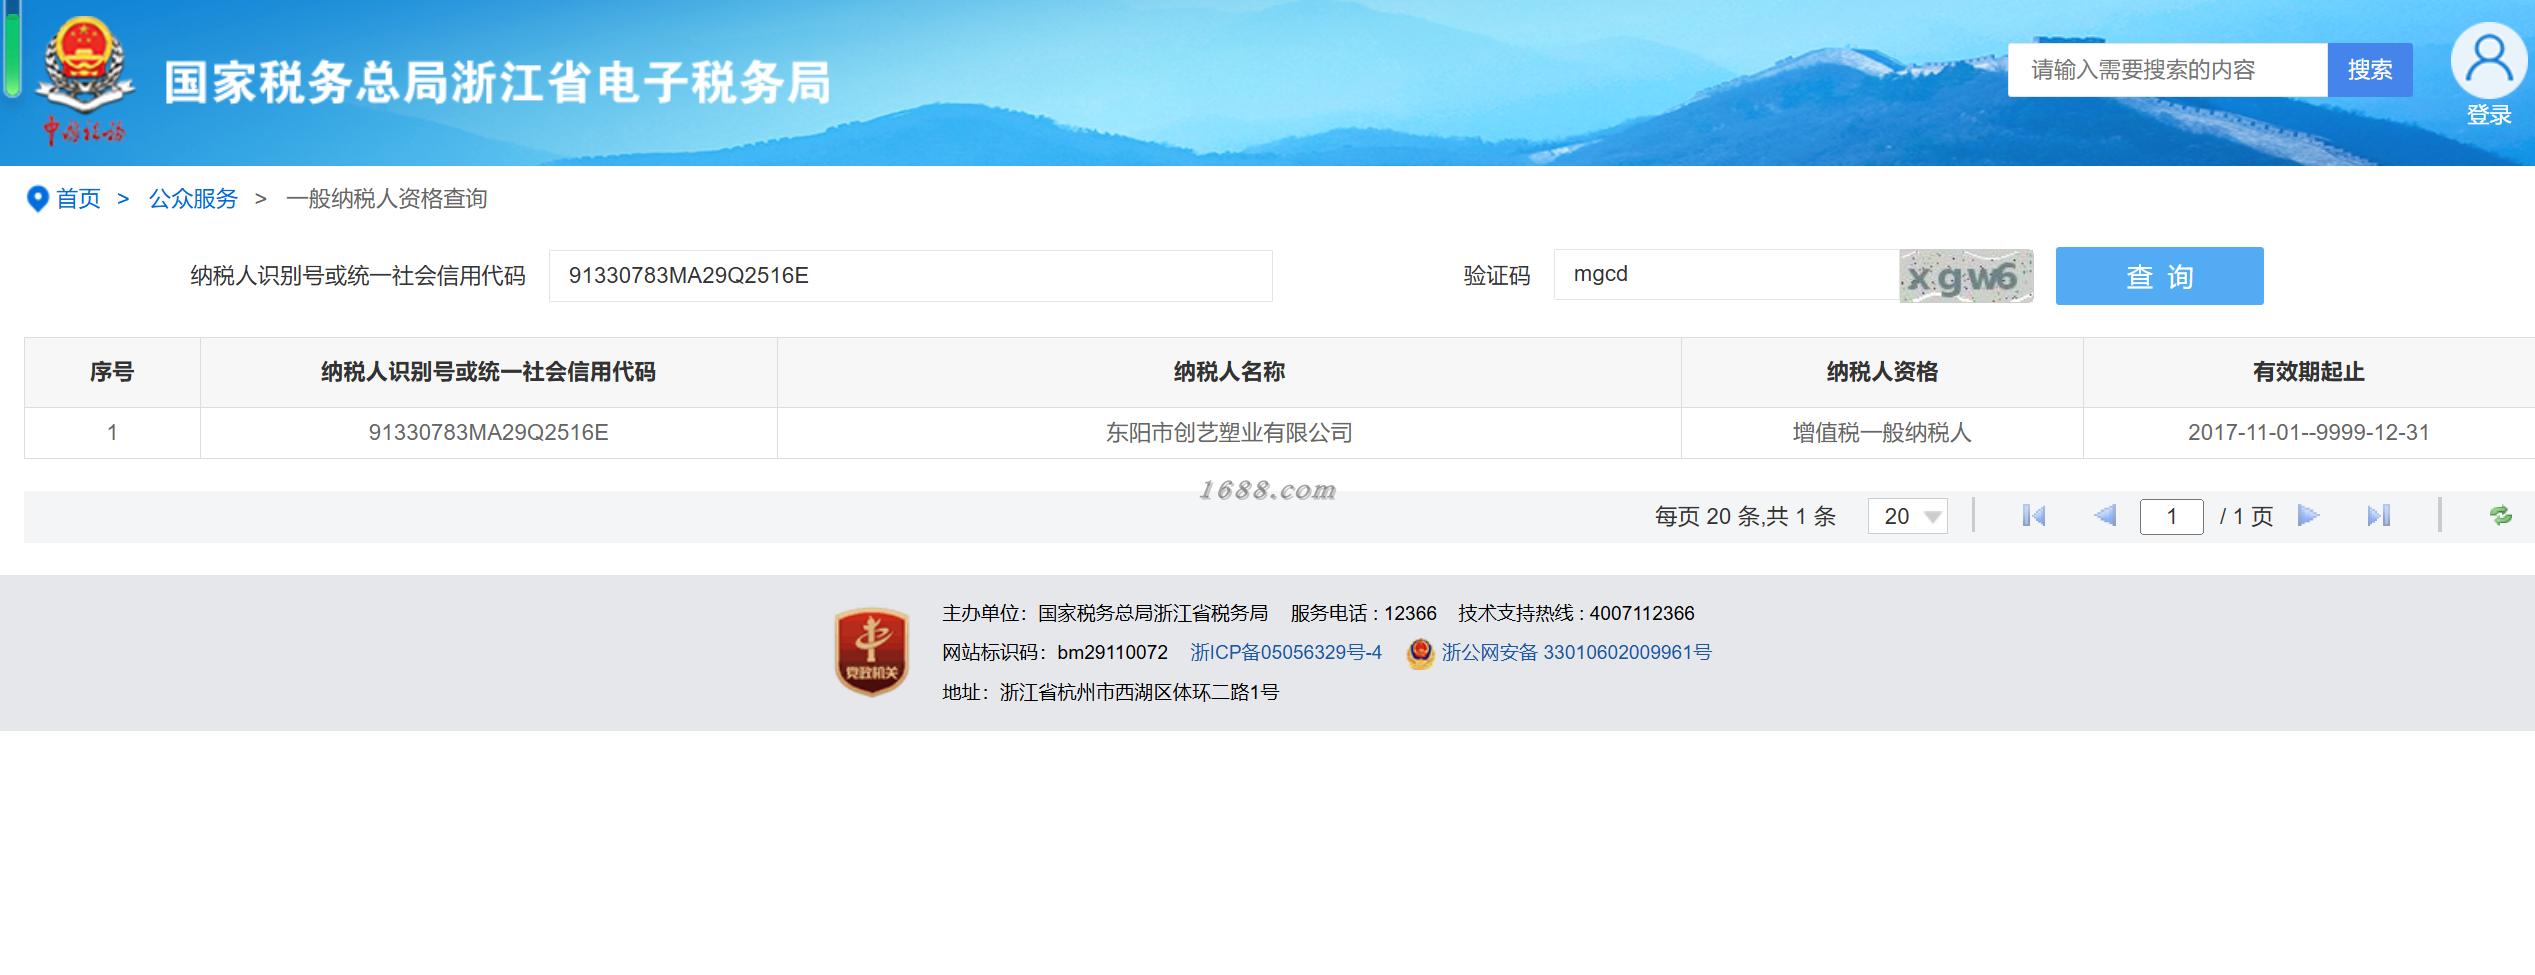Viewport: 2535px width, 975px height.
Task: Click the 查询 query button
Action: coord(2159,276)
